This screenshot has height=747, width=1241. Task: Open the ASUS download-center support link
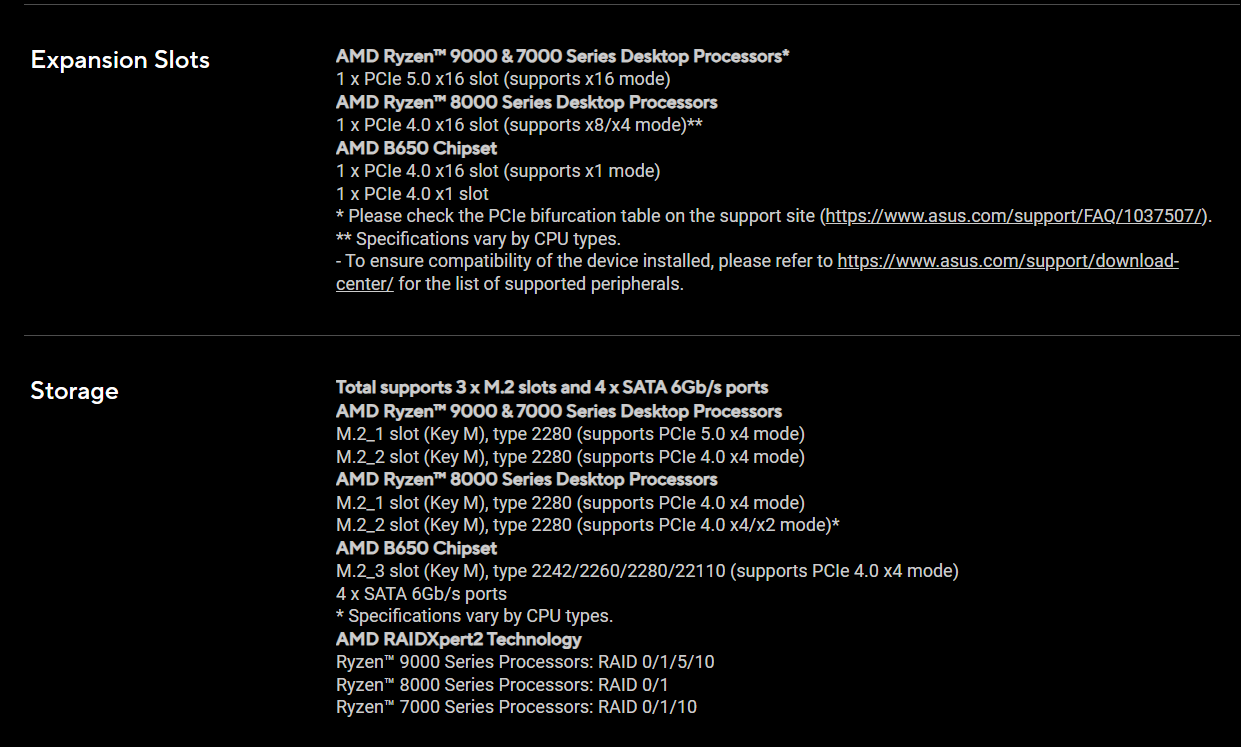coord(1007,262)
